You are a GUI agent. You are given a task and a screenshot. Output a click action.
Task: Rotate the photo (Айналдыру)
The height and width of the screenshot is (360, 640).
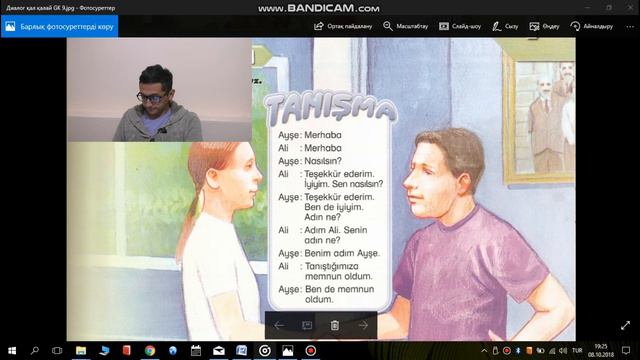pyautogui.click(x=591, y=26)
